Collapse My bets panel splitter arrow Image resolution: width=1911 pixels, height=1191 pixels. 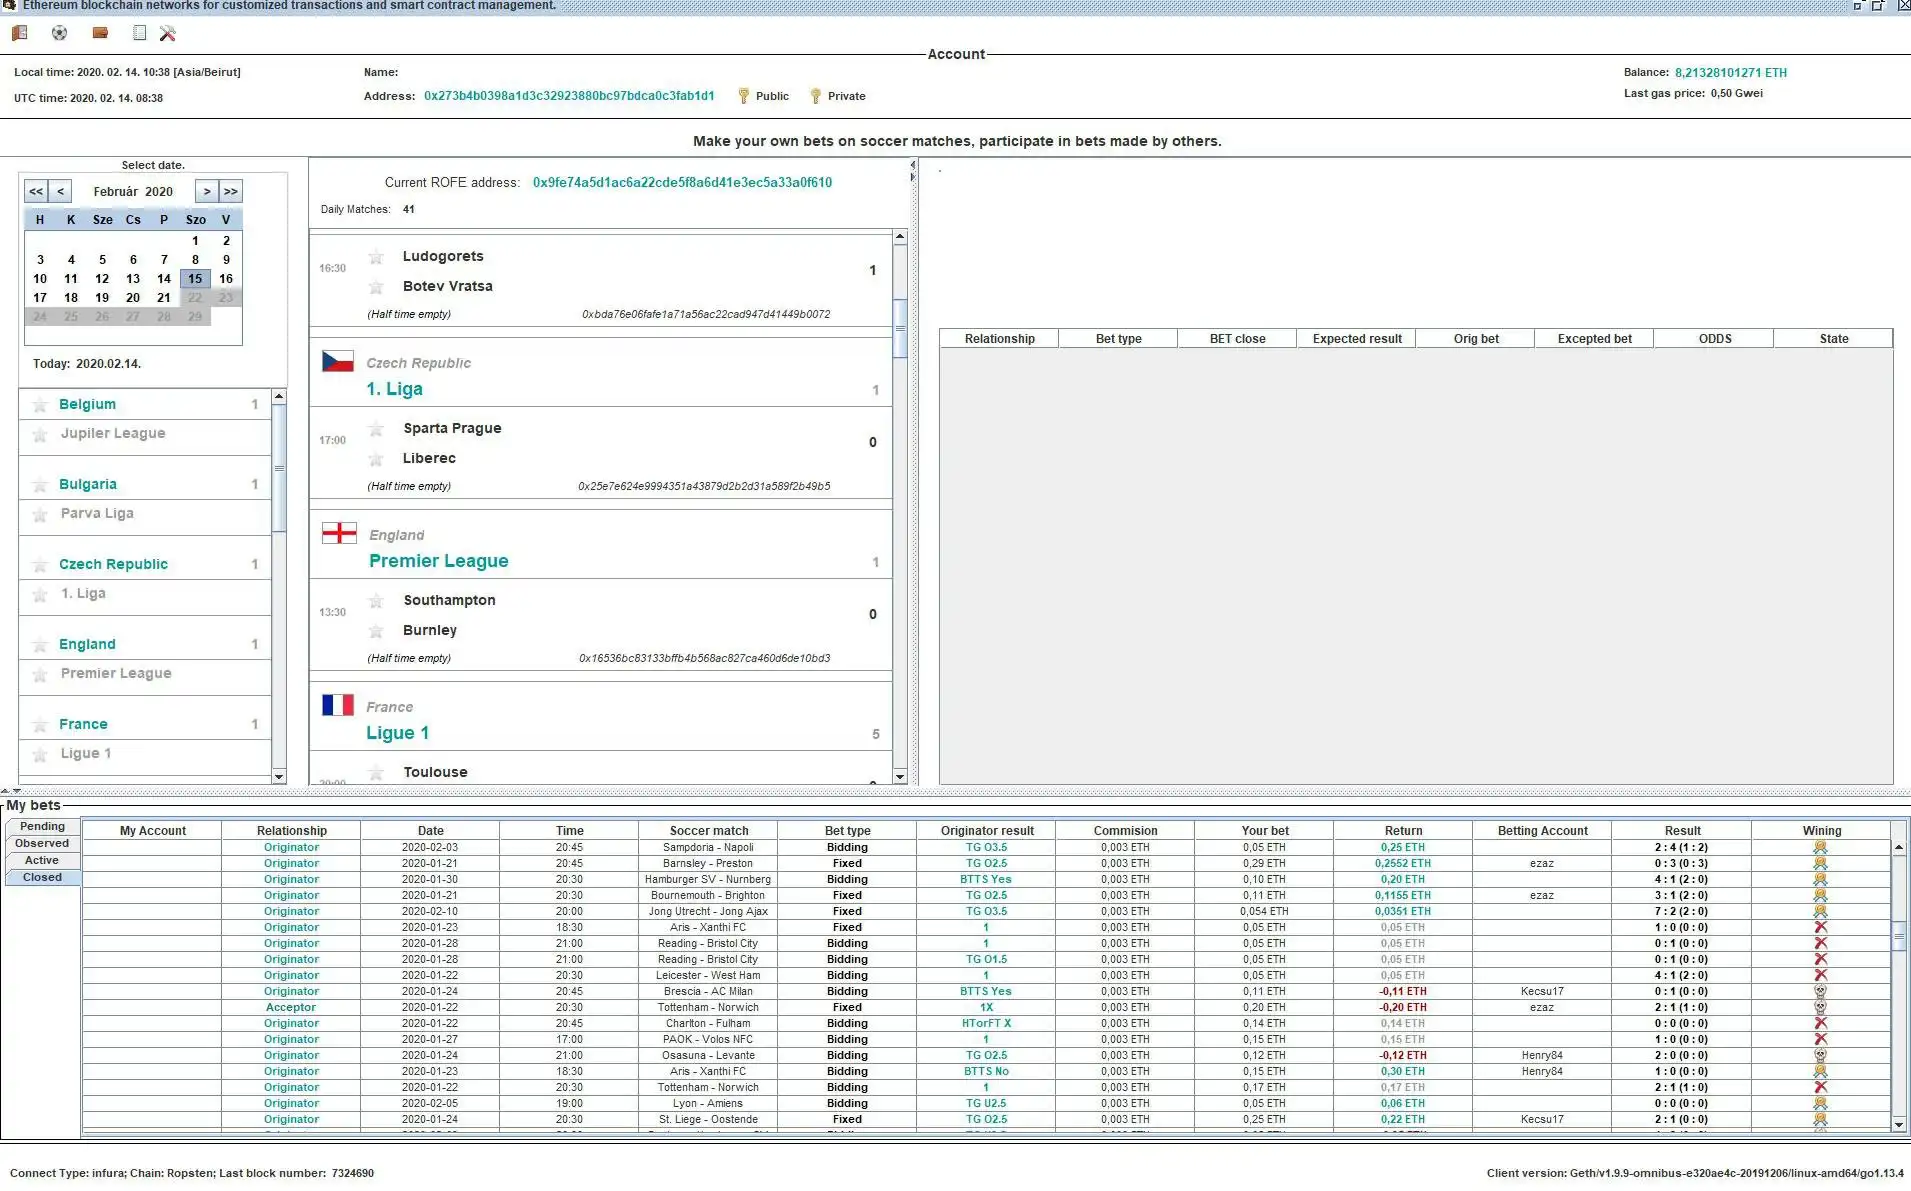coord(17,791)
